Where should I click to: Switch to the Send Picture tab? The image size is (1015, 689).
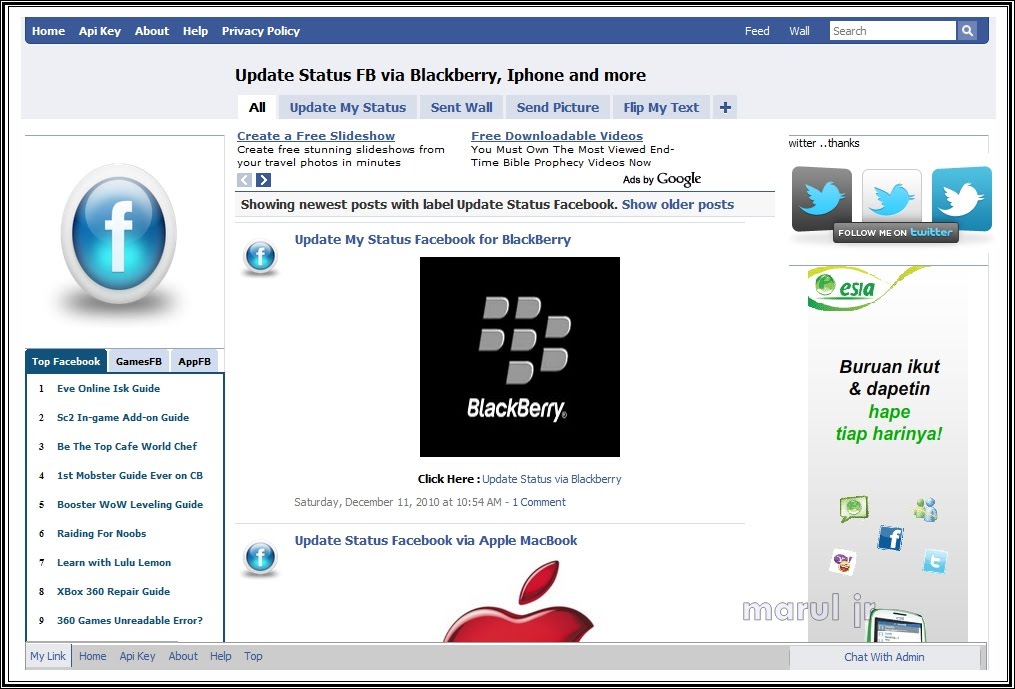coord(558,107)
